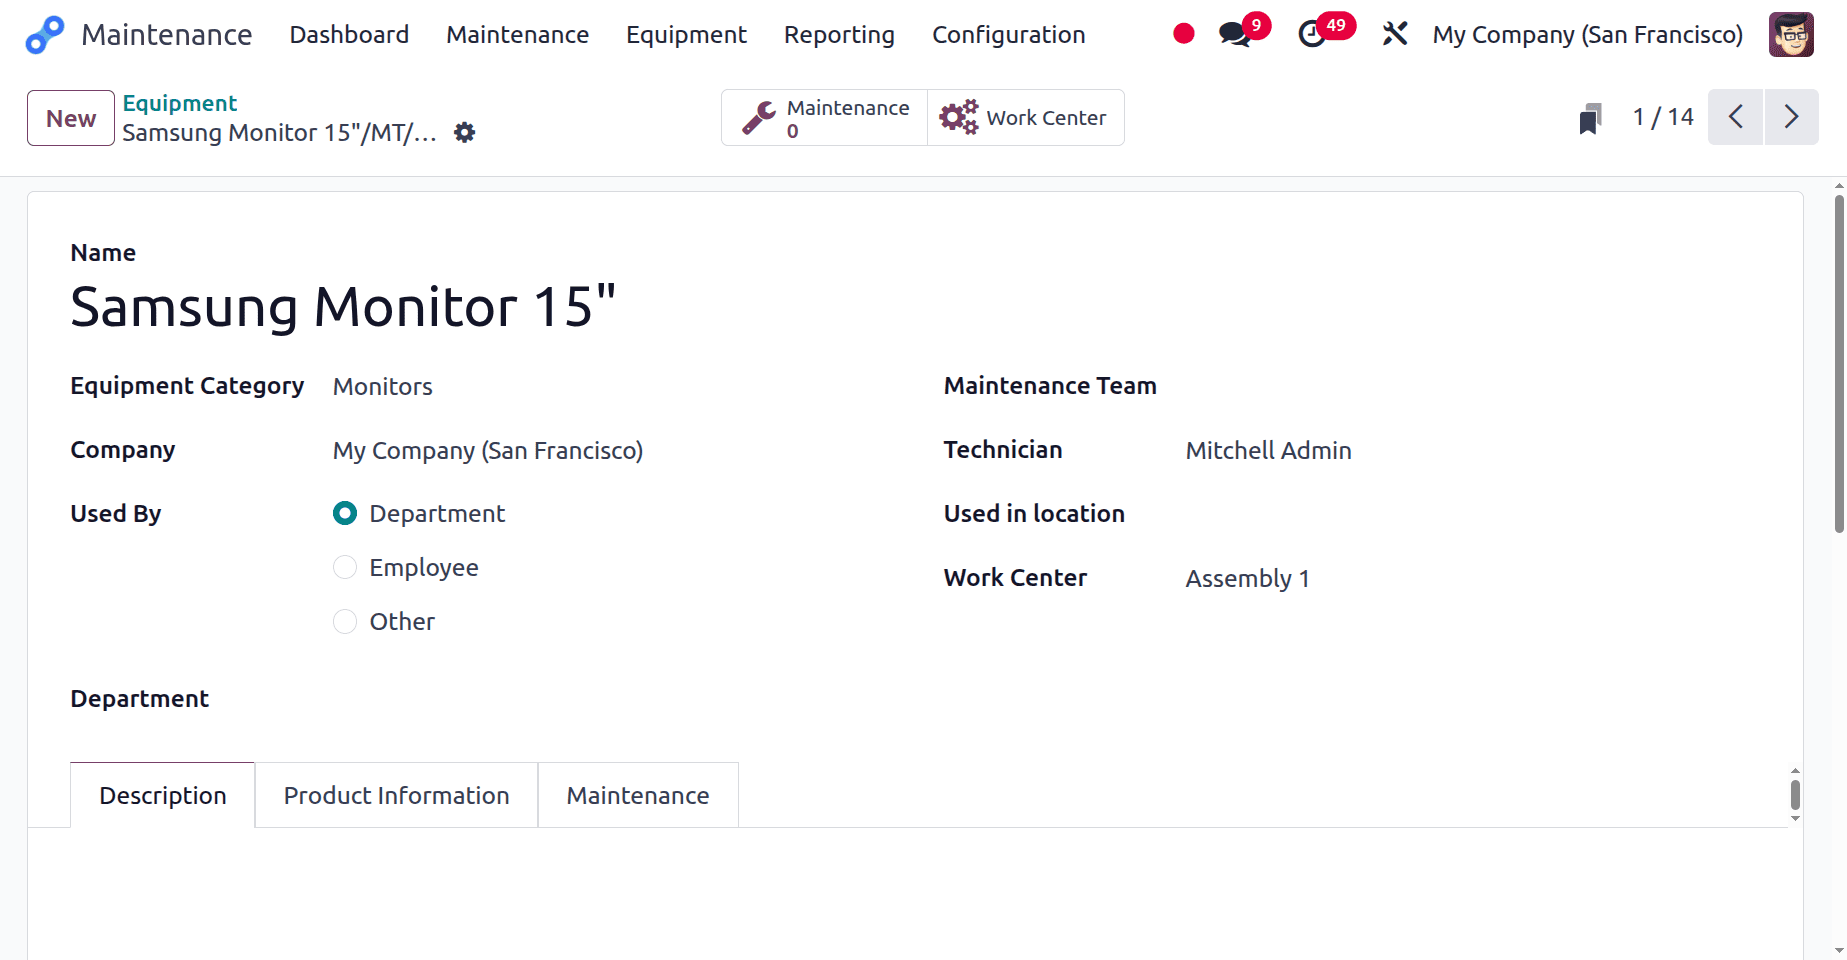The width and height of the screenshot is (1847, 960).
Task: Click the main page vertical scrollbar
Action: 1839,364
